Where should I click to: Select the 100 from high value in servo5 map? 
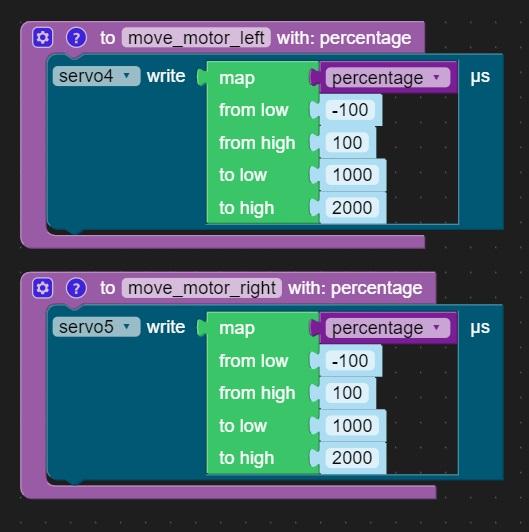tap(347, 393)
